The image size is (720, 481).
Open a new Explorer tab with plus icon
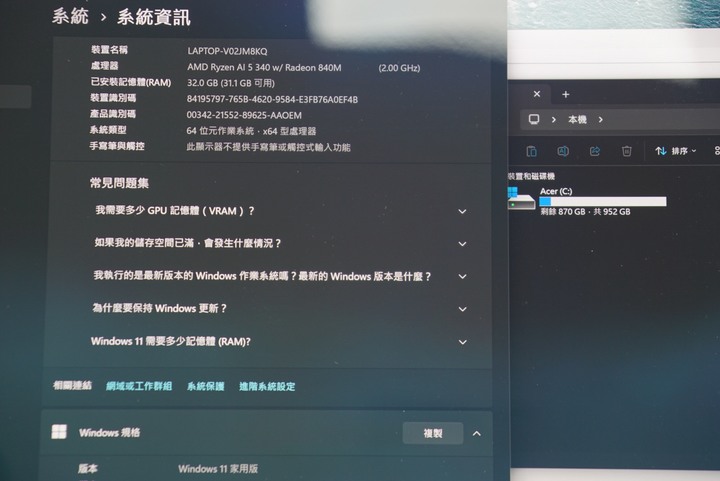coord(565,94)
